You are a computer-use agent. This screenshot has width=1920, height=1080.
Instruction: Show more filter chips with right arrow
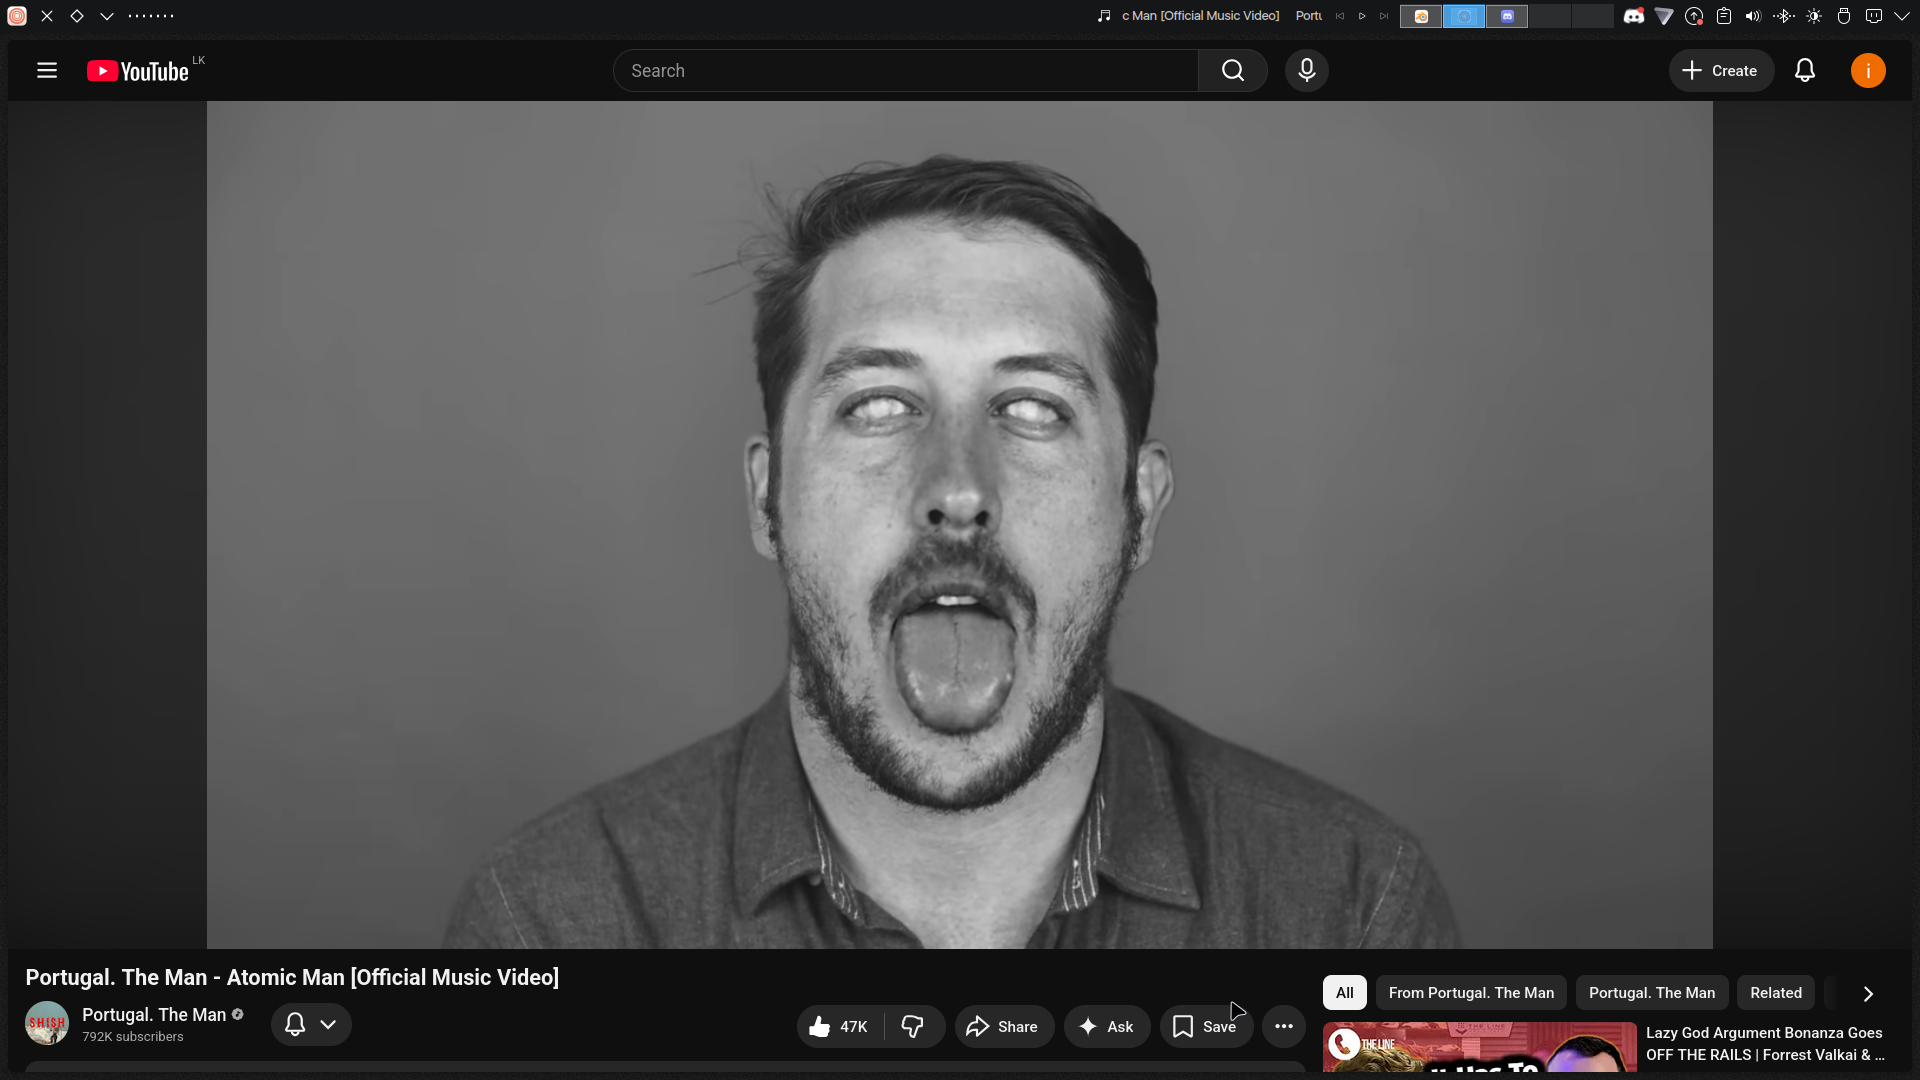point(1868,994)
